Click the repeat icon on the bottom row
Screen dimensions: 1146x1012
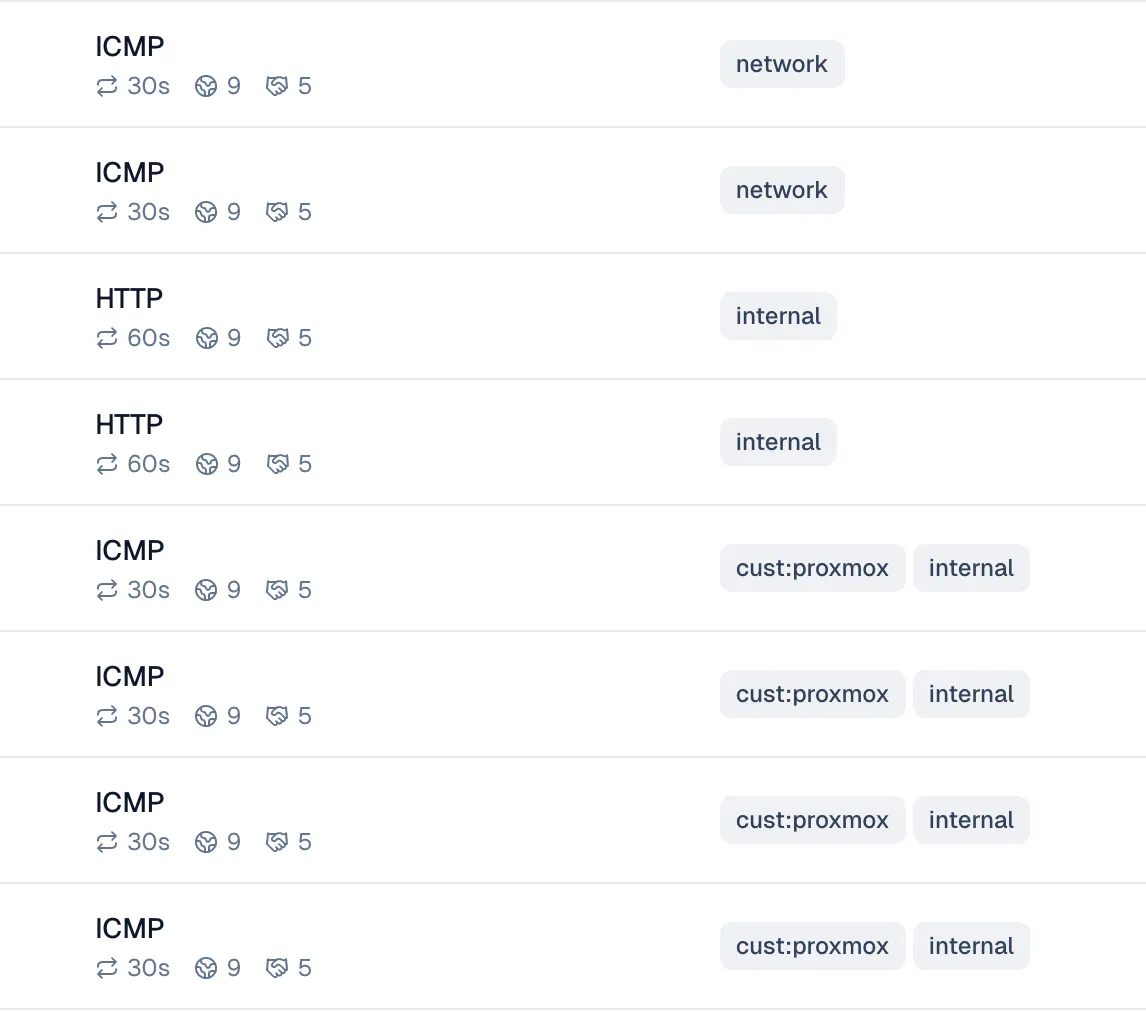coord(107,968)
